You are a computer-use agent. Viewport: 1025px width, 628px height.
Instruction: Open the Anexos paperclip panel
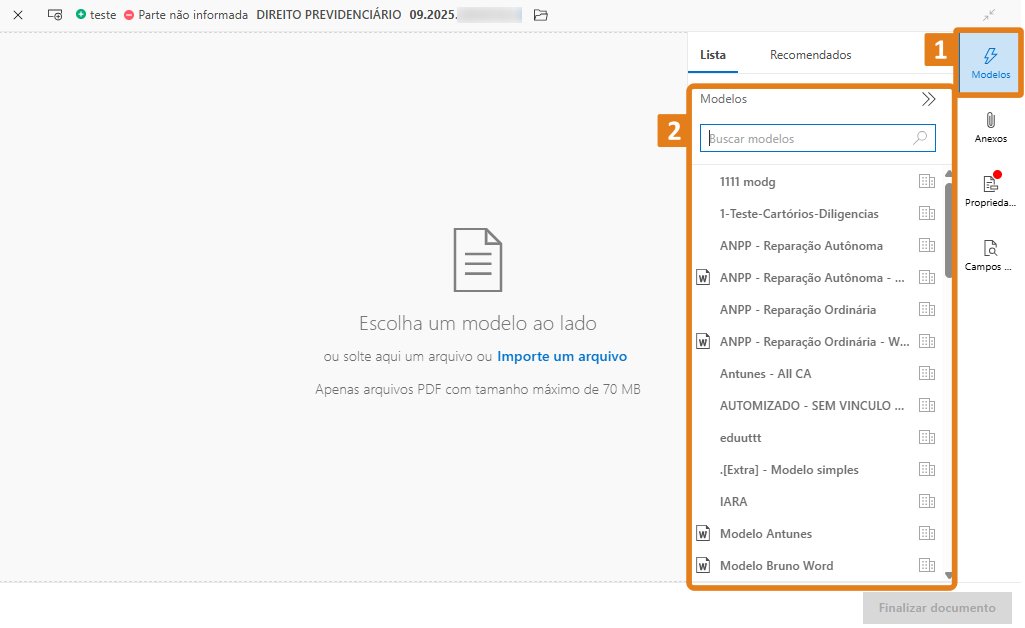tap(989, 125)
